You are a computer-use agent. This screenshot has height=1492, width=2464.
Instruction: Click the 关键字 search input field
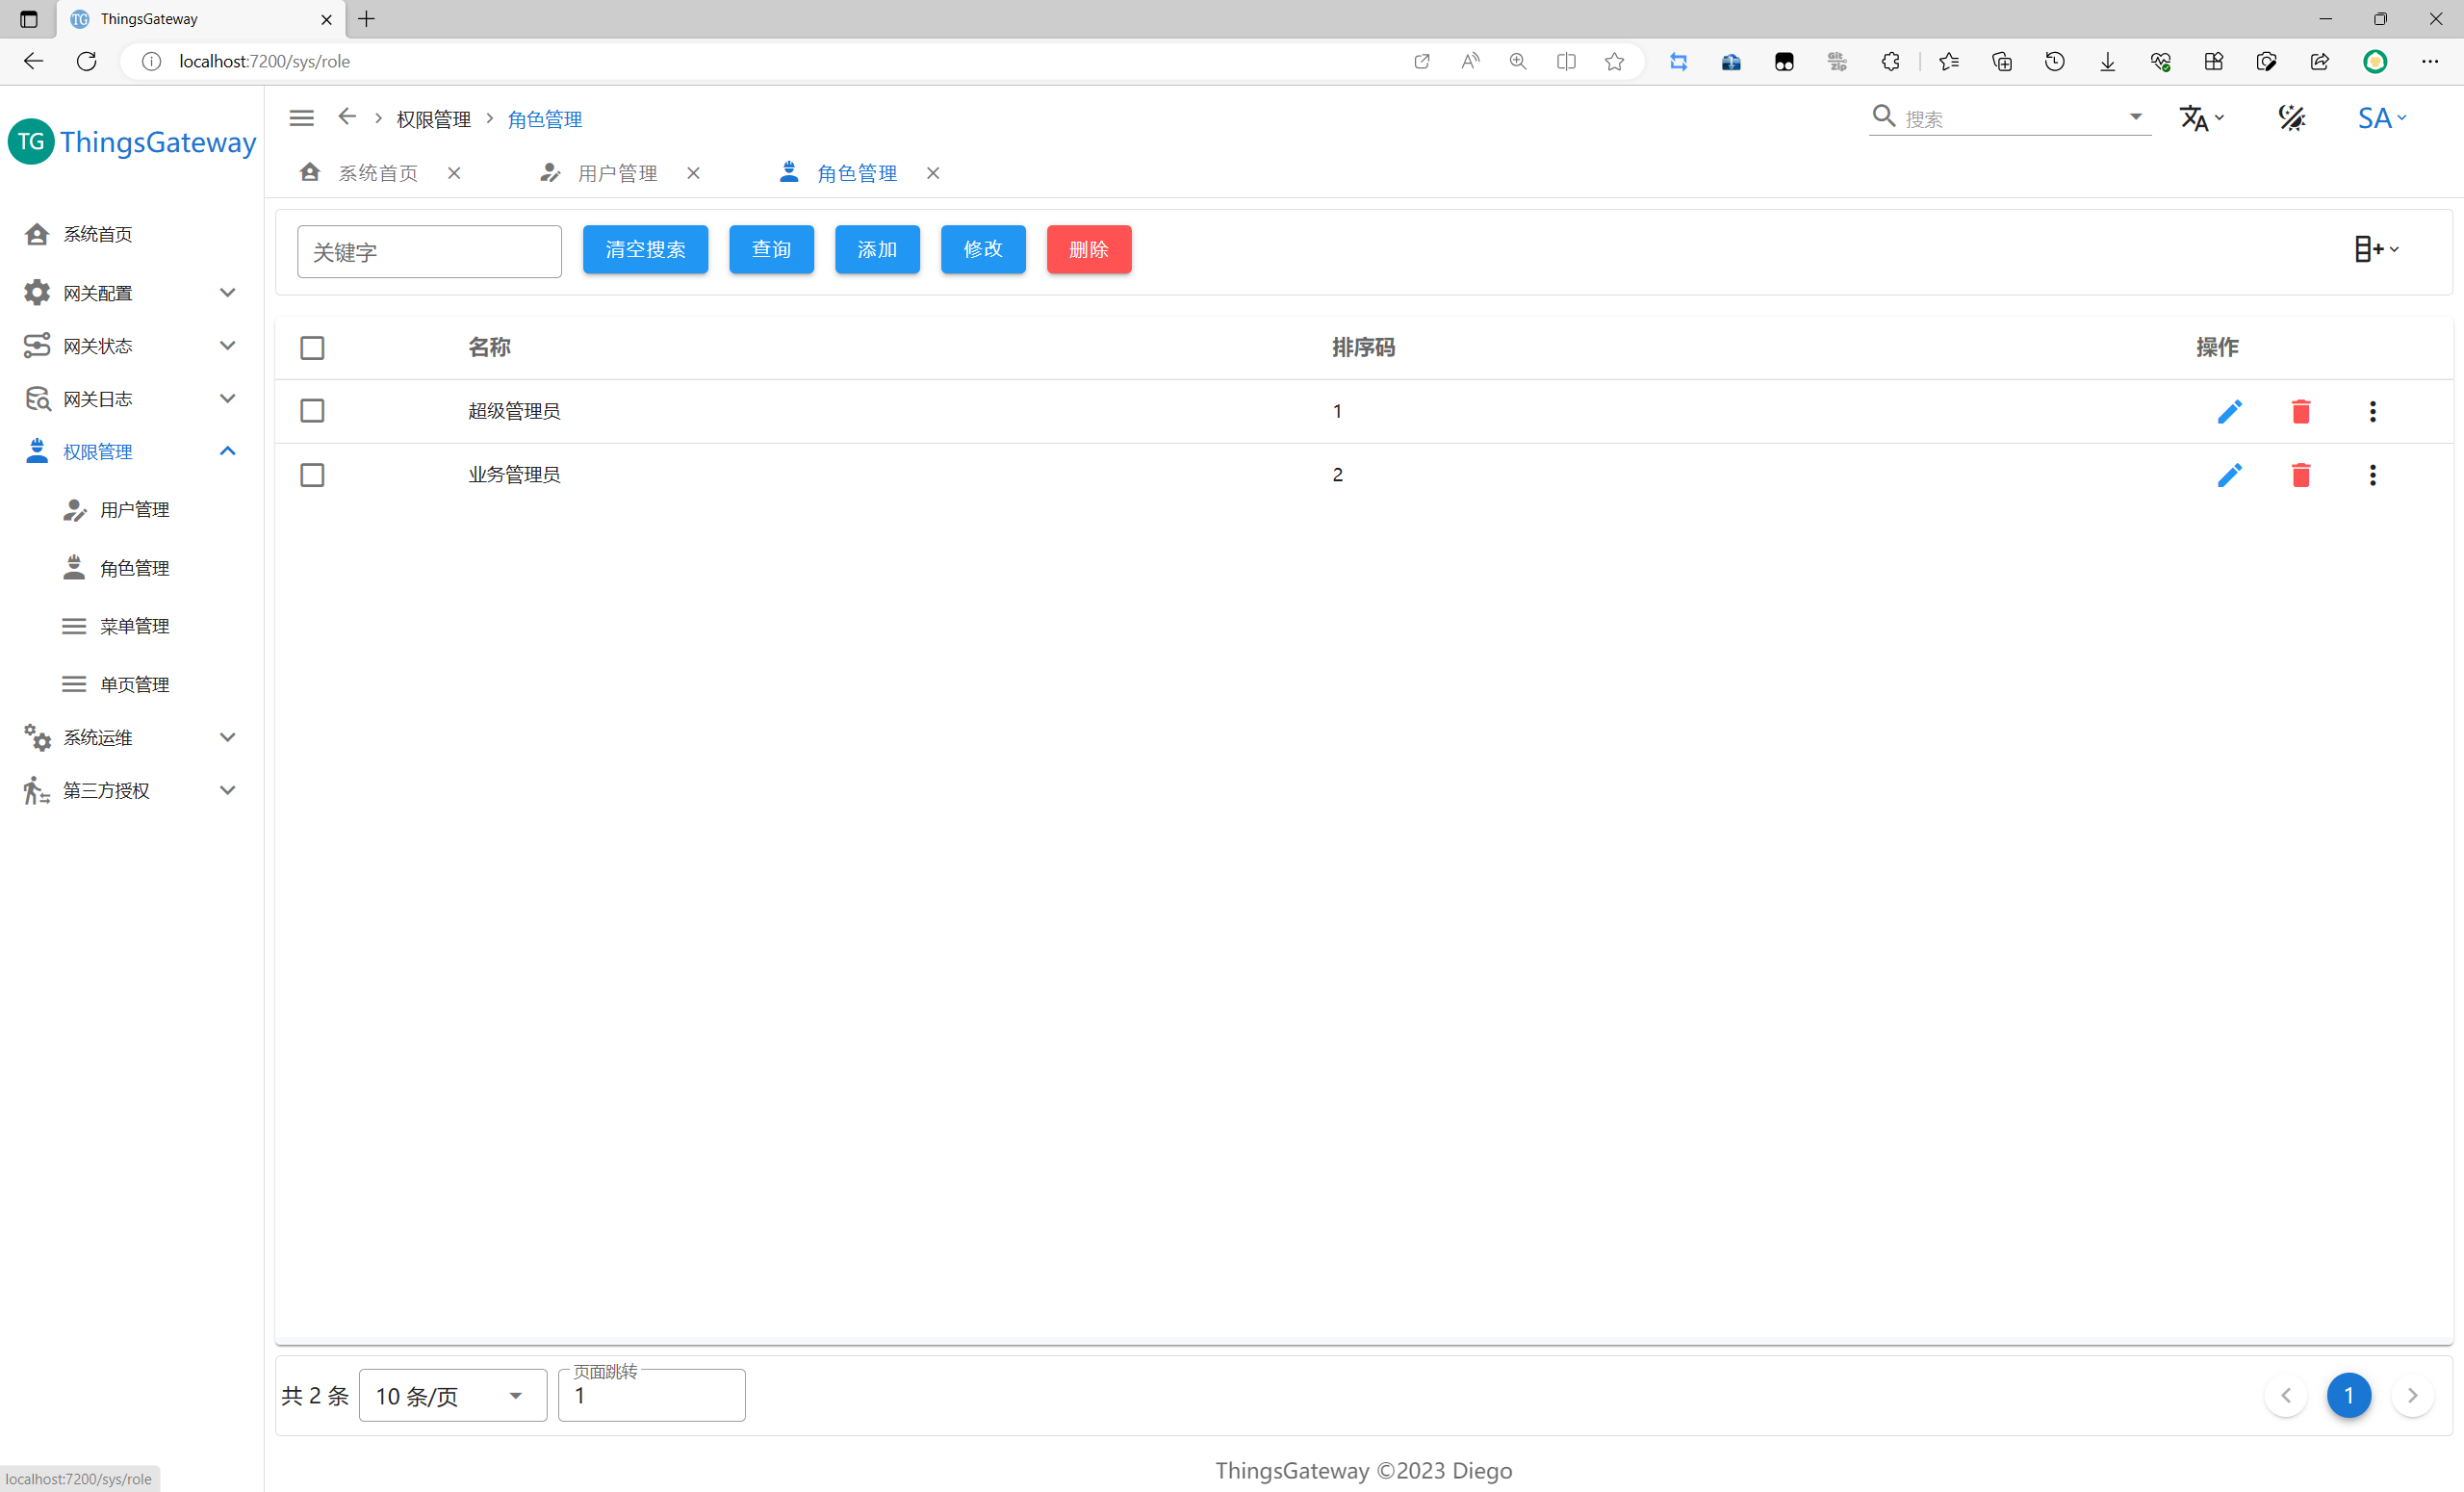tap(429, 252)
